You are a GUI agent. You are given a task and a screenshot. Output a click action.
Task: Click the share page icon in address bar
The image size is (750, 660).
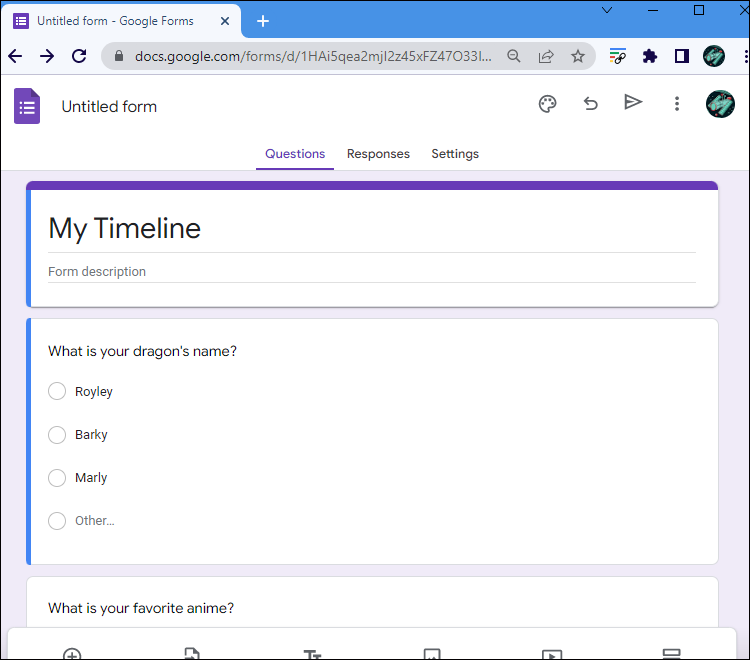546,56
